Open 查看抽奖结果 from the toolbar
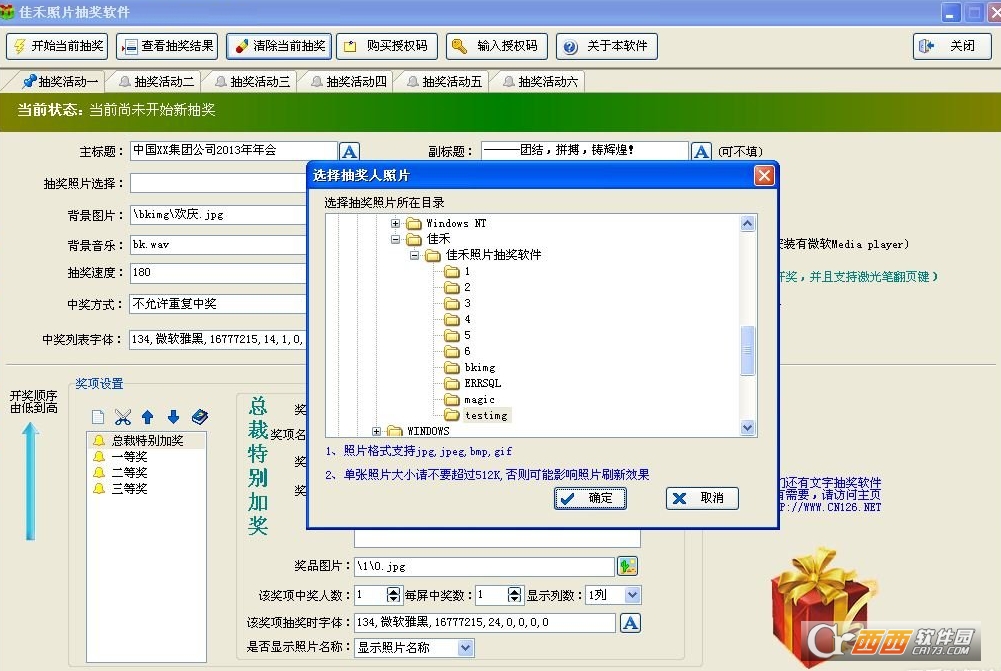Screen dimensions: 1001x671 [x=167, y=46]
